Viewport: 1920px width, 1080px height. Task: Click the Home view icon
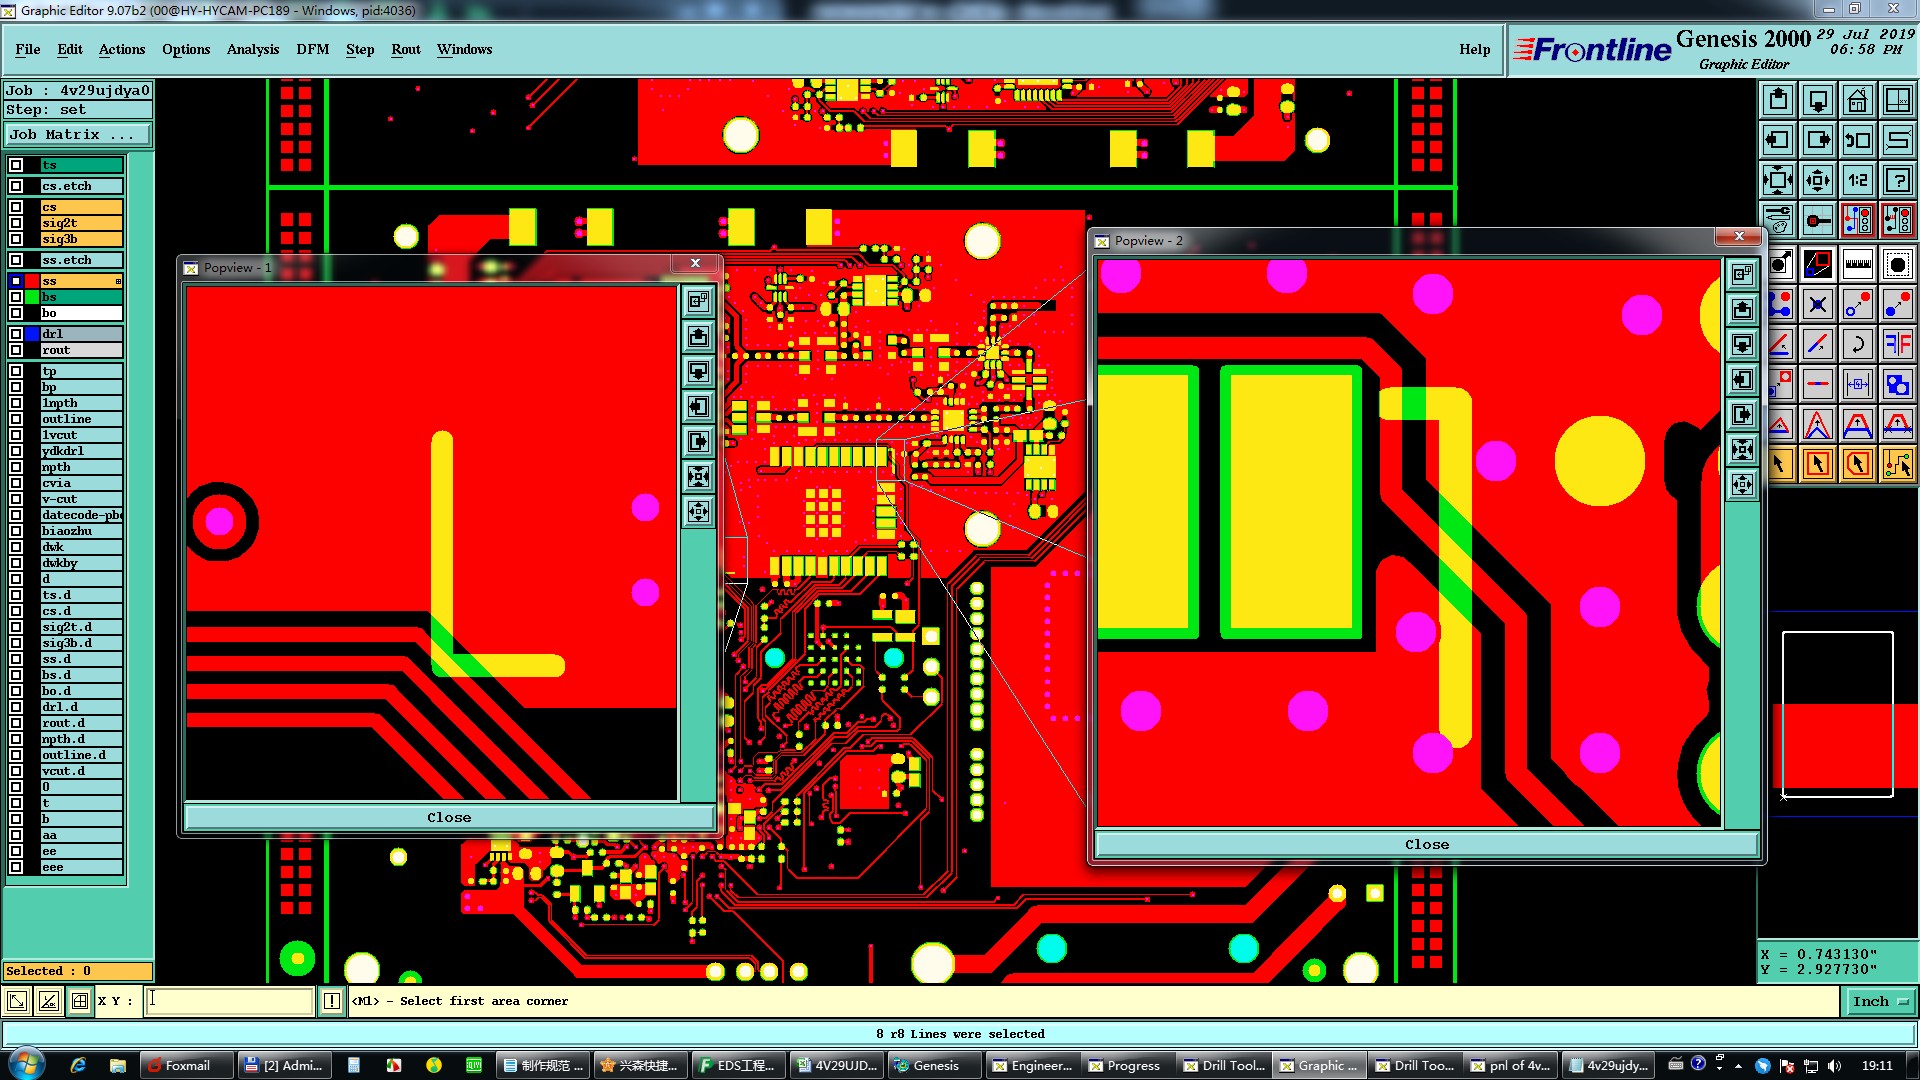1858,100
